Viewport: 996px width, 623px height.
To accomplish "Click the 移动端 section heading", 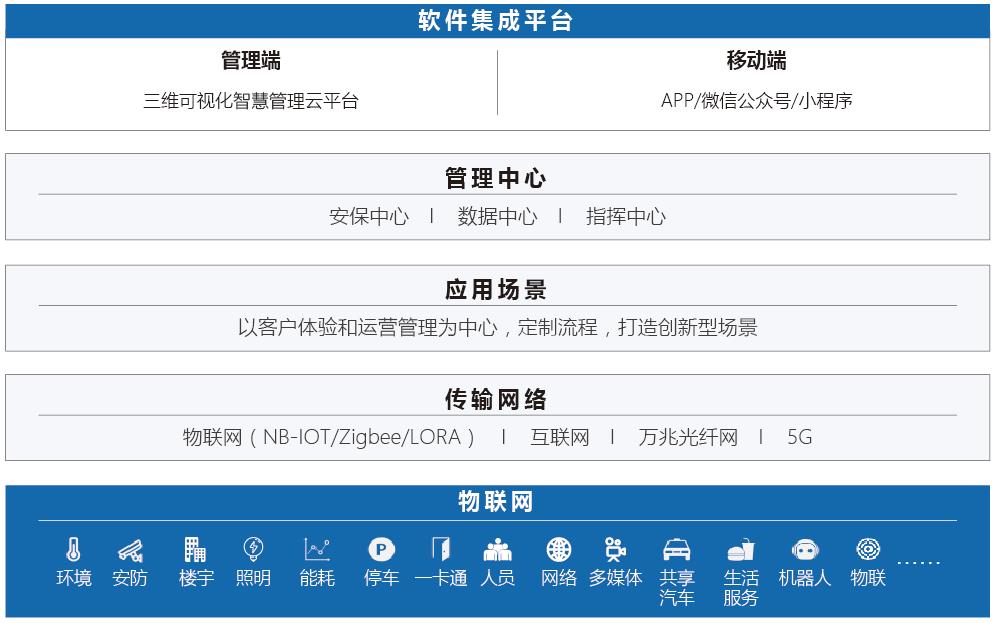I will (756, 61).
